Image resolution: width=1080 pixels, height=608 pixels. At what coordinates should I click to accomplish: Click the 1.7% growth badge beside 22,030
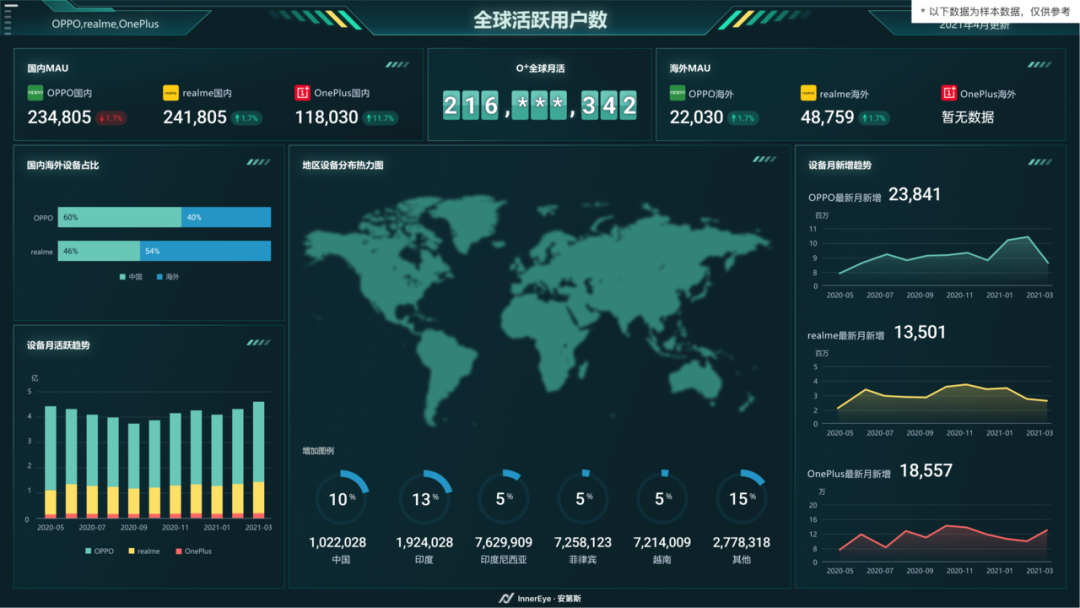[742, 118]
